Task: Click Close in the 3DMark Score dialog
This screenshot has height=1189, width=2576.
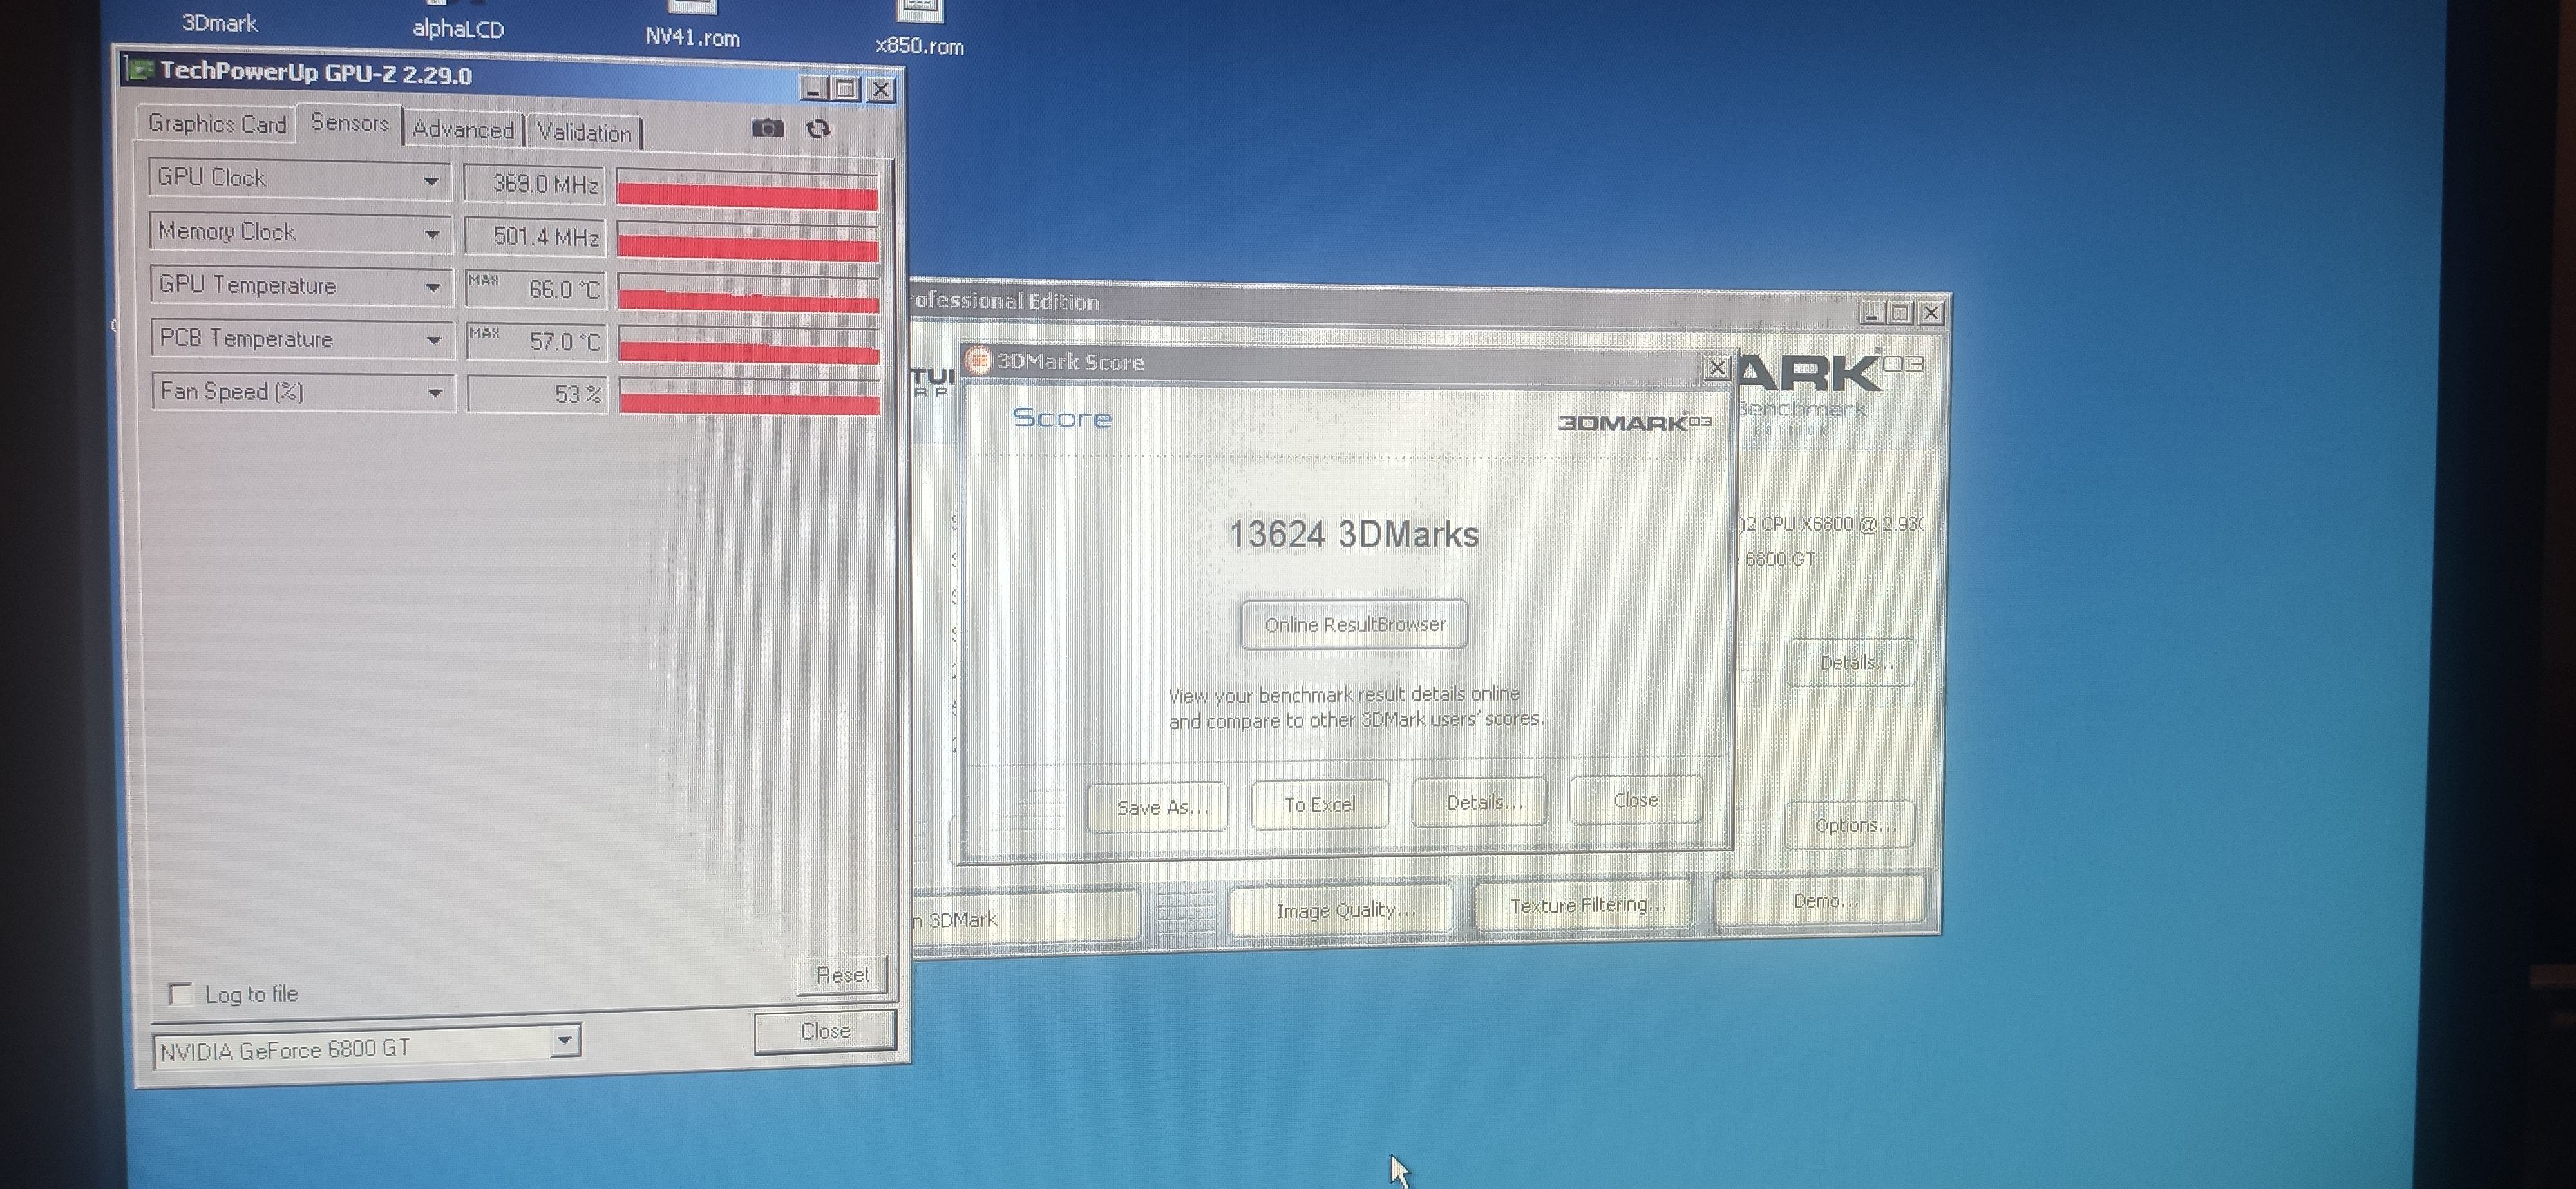Action: (1636, 800)
